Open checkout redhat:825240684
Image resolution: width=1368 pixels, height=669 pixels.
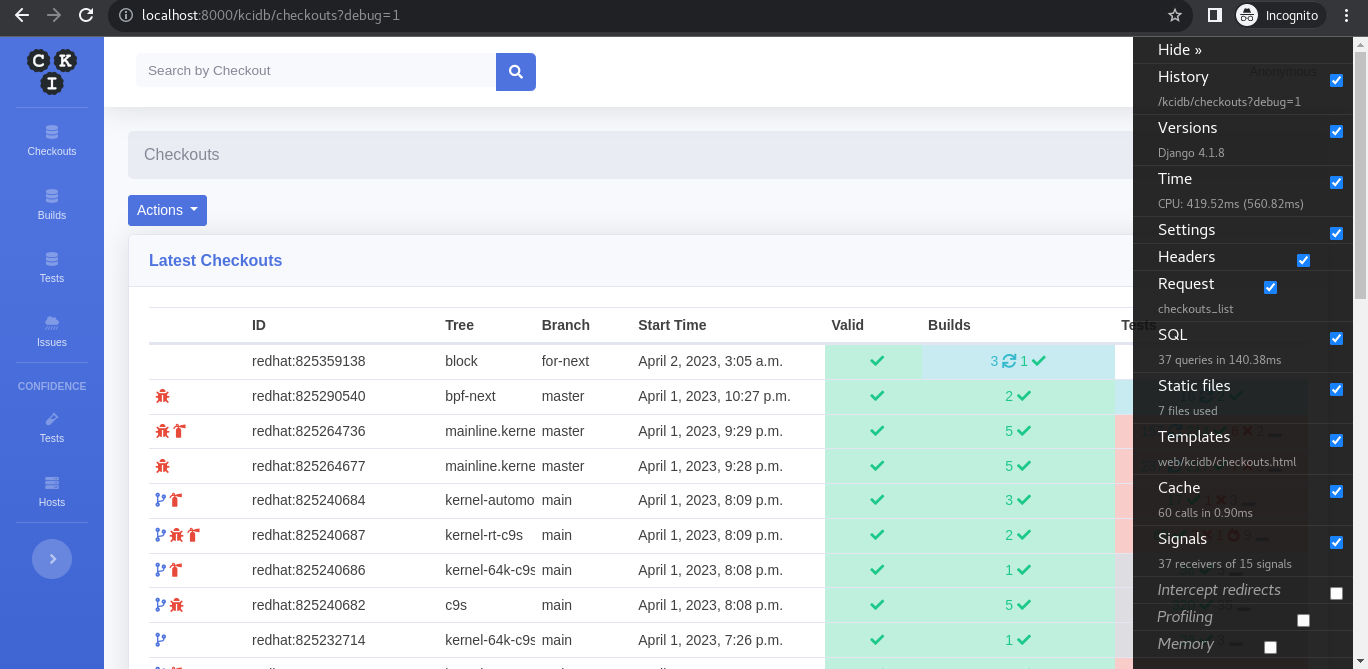[x=308, y=500]
